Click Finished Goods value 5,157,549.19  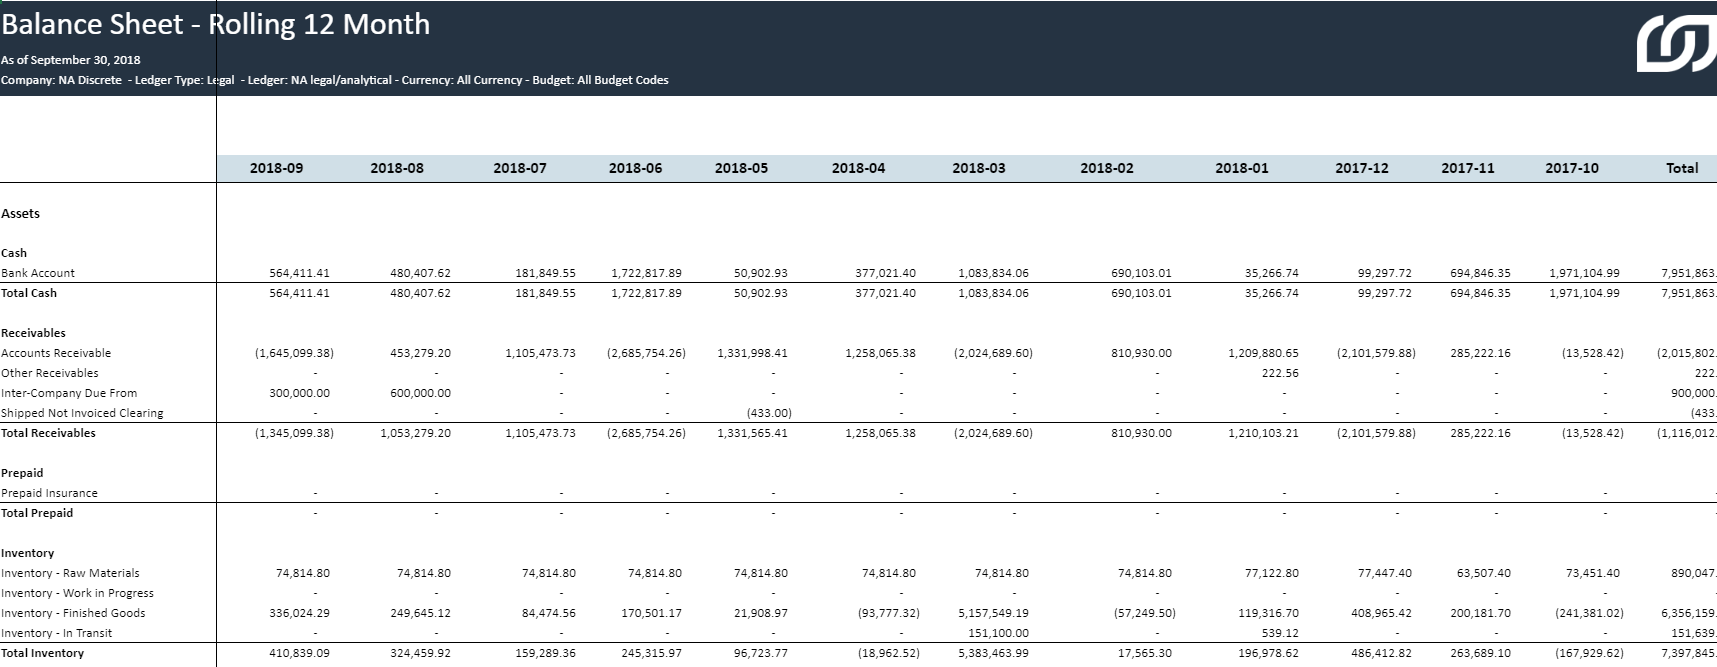tap(994, 613)
